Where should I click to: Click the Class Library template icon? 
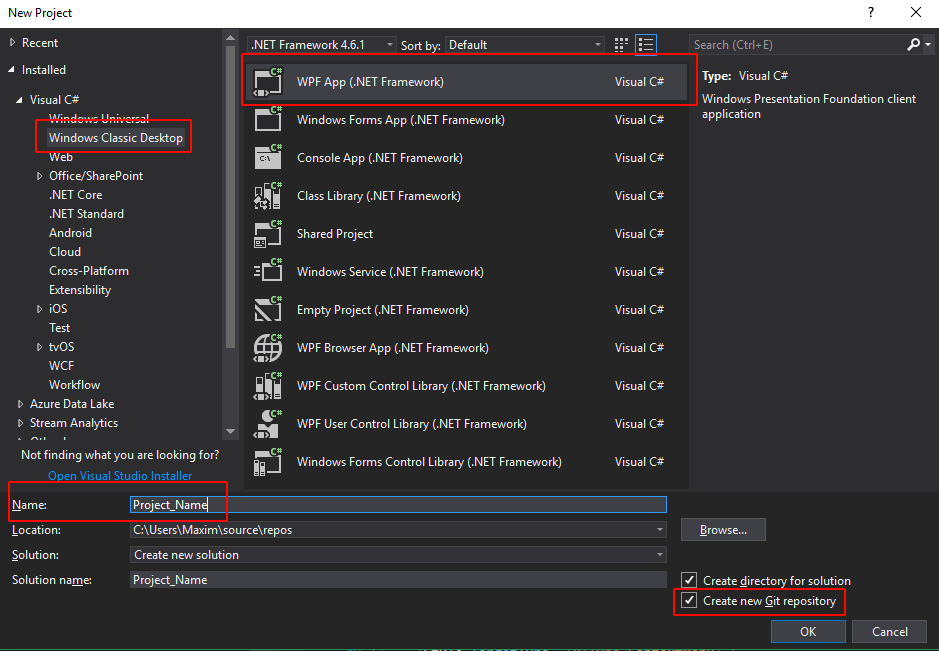click(268, 195)
